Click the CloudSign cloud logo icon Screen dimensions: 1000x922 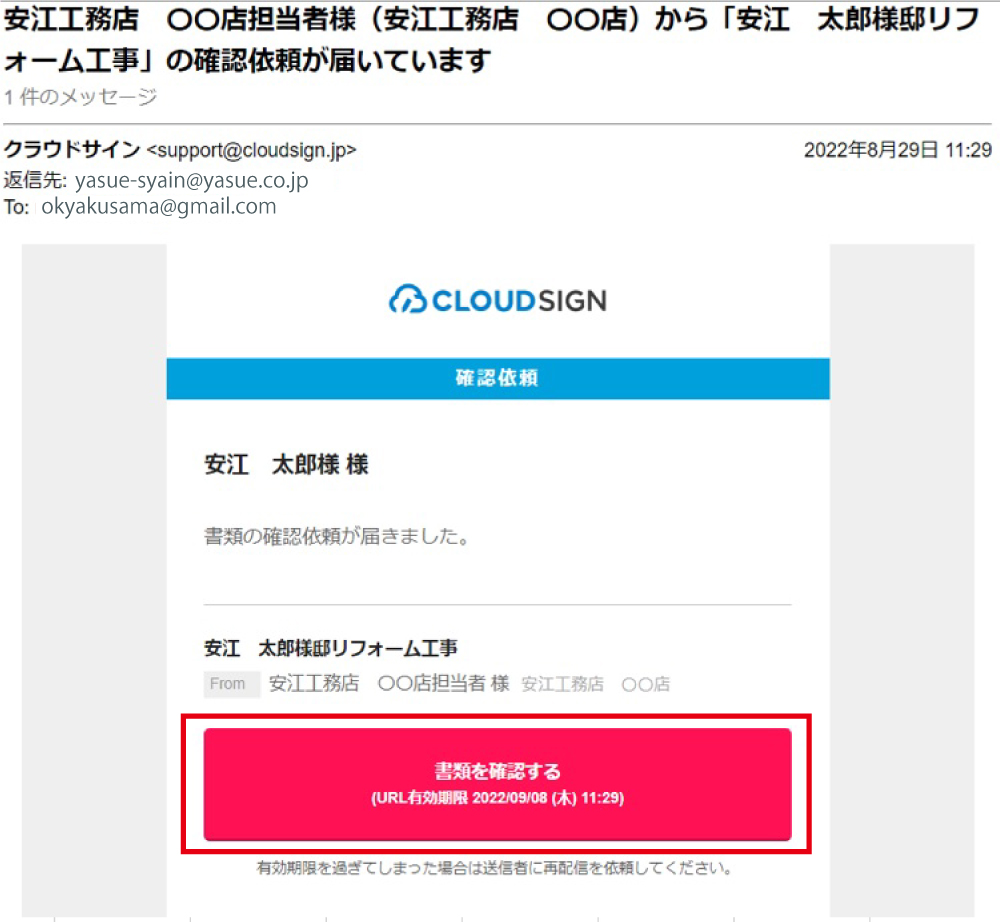click(408, 300)
